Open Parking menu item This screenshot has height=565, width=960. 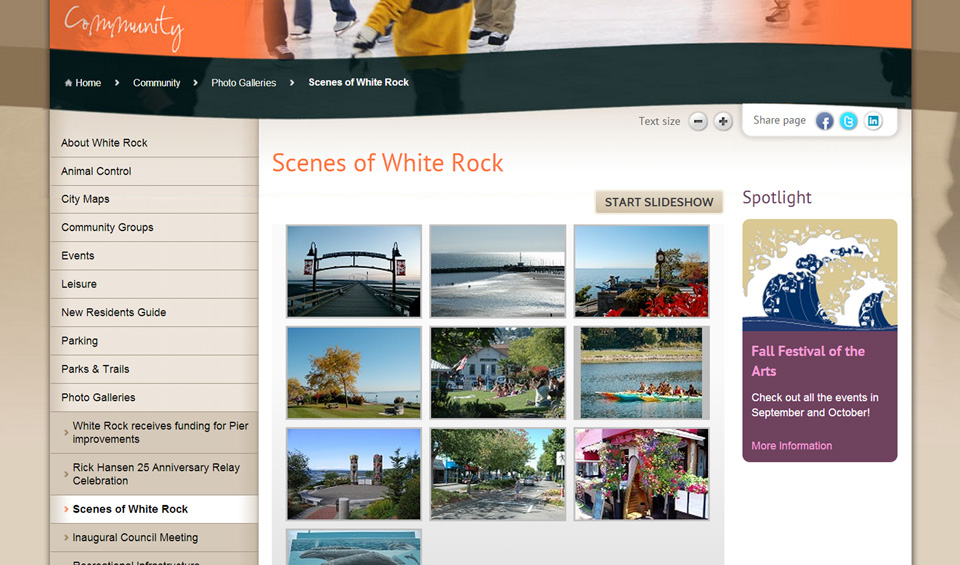click(x=154, y=341)
